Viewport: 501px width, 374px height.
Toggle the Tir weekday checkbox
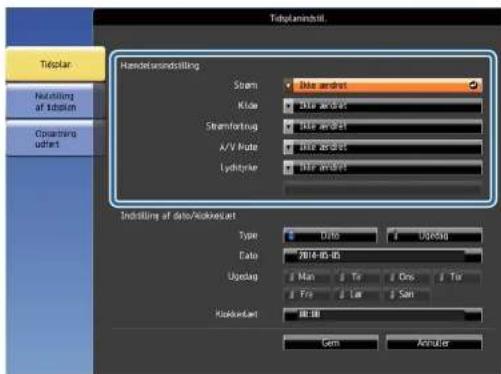click(356, 277)
